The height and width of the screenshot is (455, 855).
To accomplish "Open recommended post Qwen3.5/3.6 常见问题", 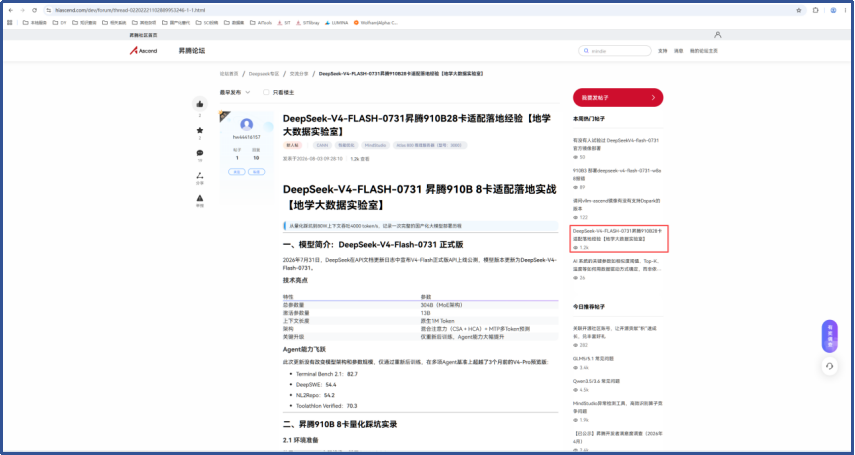I will point(596,381).
